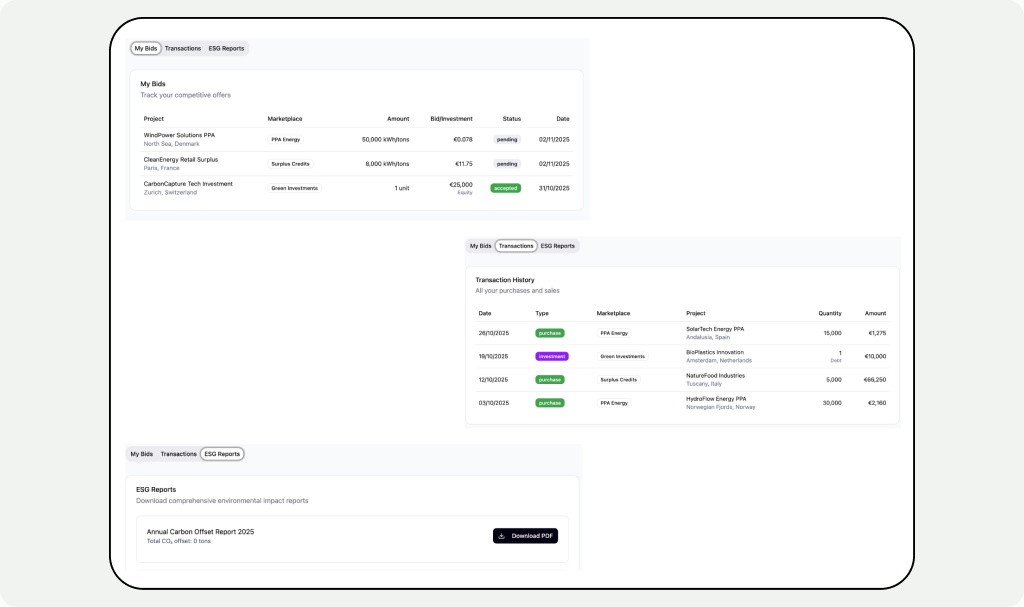Click the €25,000 investment value
Image resolution: width=1024 pixels, height=607 pixels.
(461, 185)
